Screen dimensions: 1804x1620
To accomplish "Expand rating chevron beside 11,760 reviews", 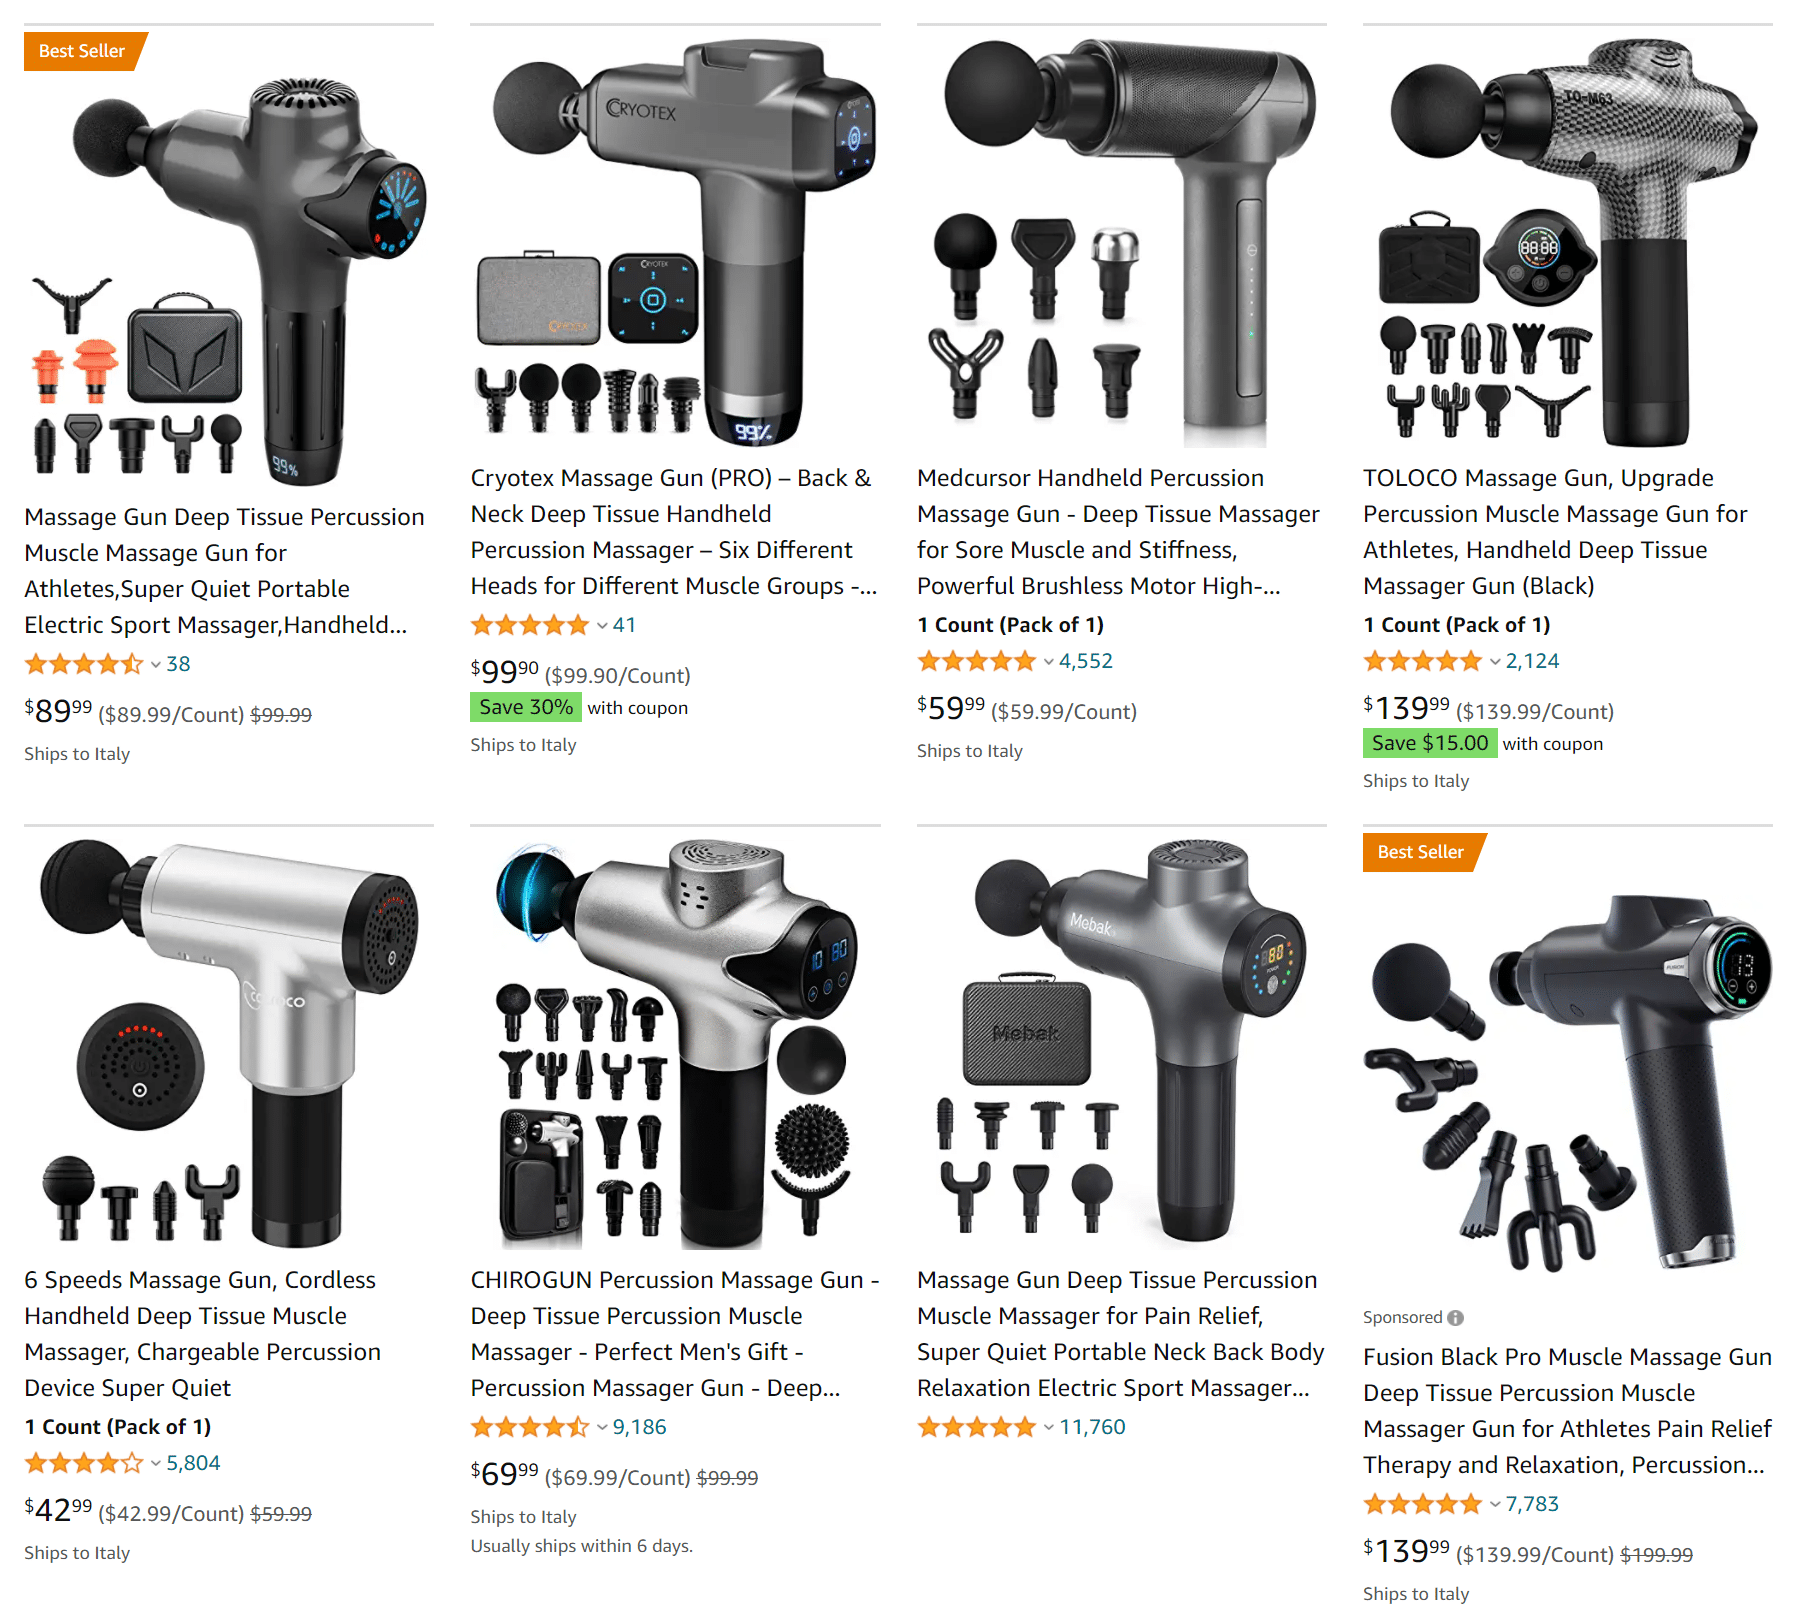I will coord(1048,1428).
